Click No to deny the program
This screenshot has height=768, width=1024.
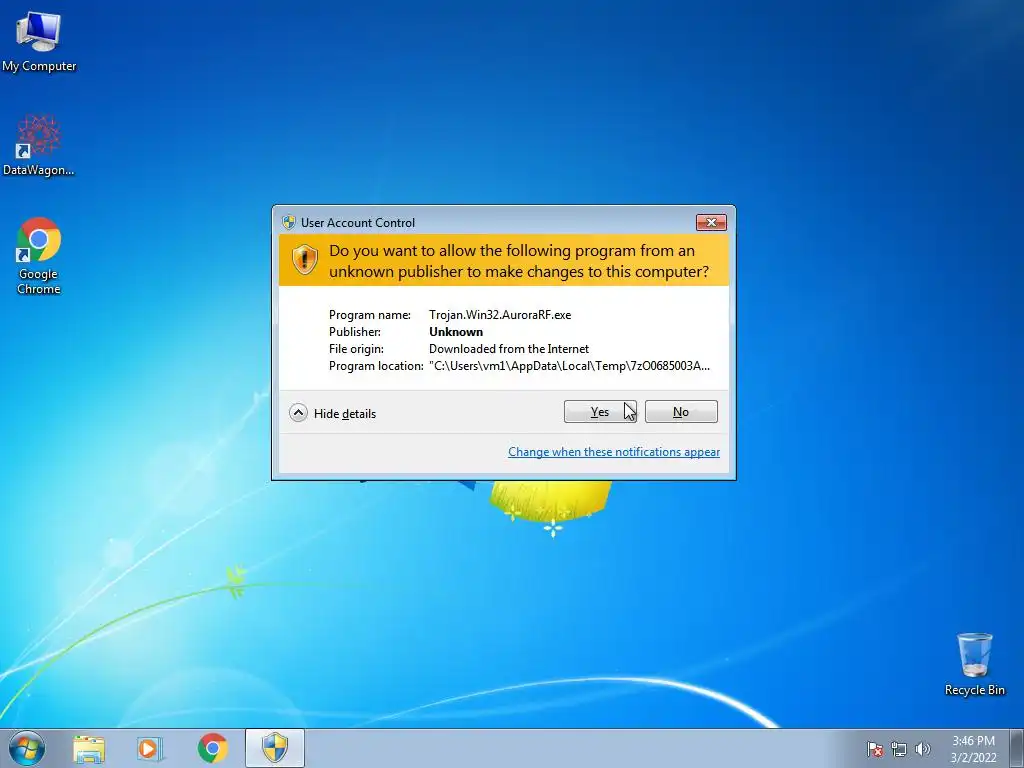coord(681,411)
